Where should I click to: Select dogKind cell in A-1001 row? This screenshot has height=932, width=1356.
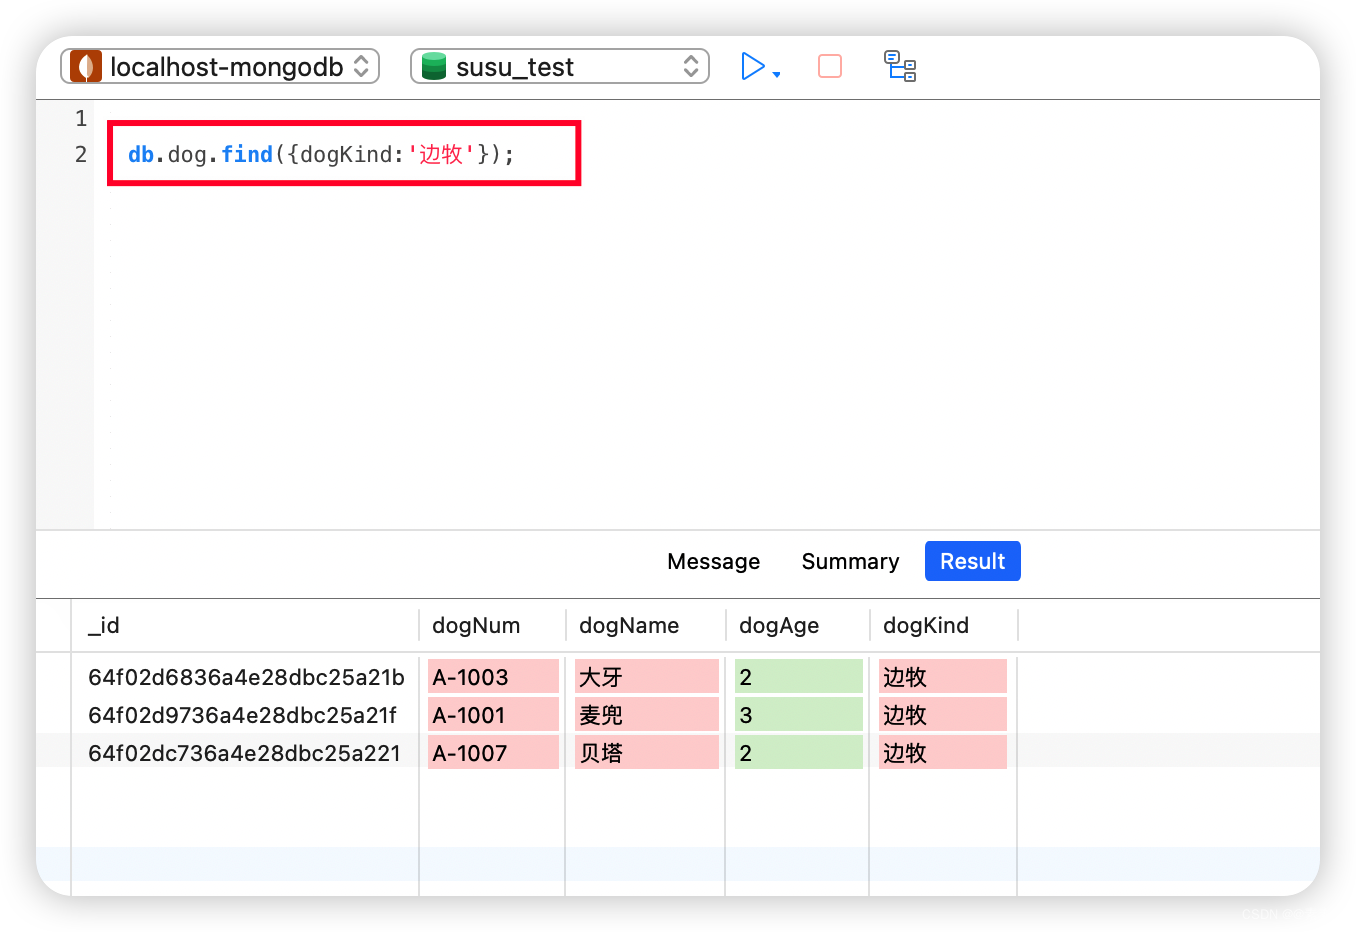tap(943, 715)
